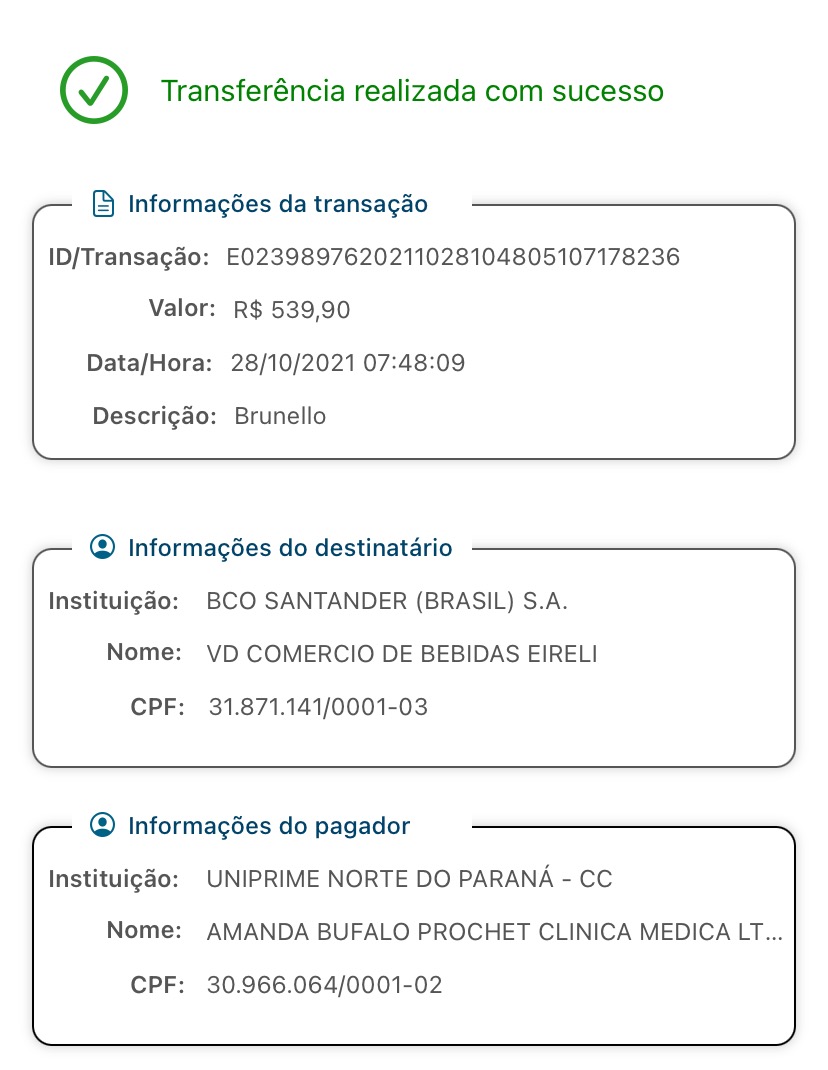Click the 'Informações do destinatário' section header
Screen dimensions: 828x1070
pos(290,547)
